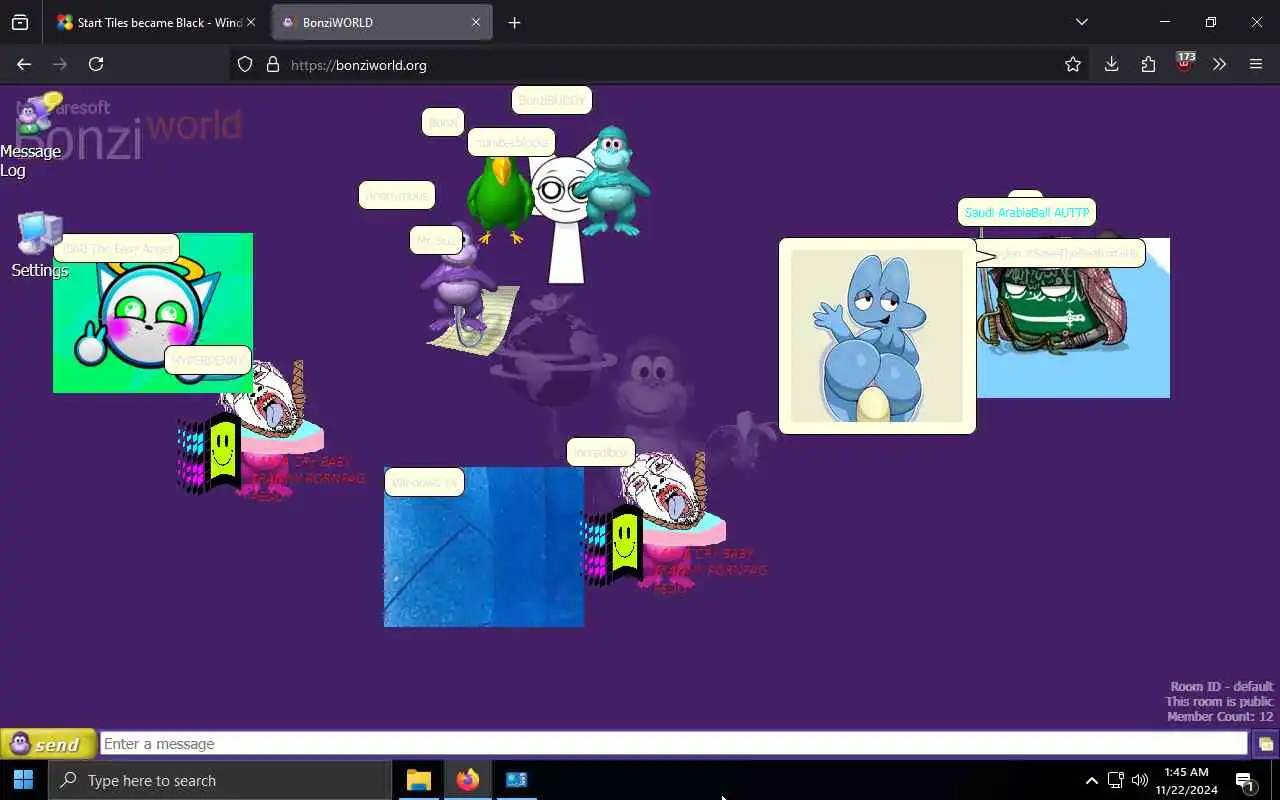Expand more tools overflow chevron

[x=1219, y=64]
